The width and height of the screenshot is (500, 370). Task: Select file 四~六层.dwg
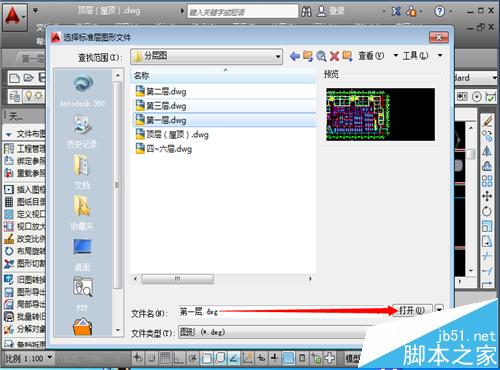point(169,149)
